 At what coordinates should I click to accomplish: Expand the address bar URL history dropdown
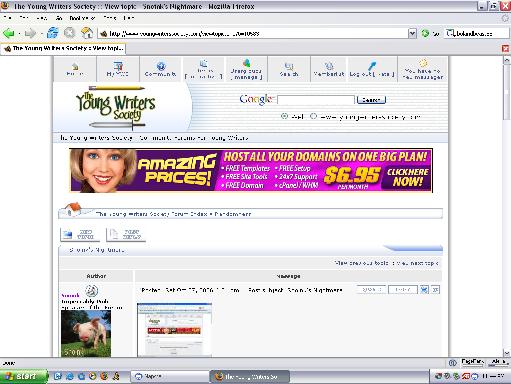(412, 33)
